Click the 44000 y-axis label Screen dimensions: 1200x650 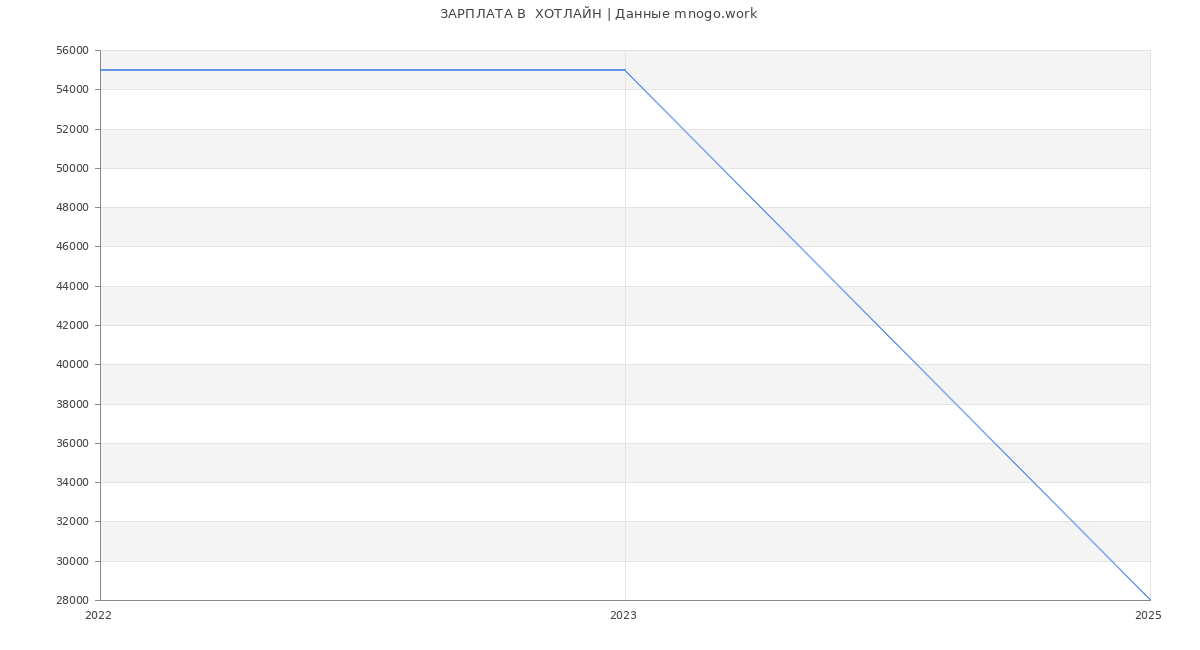pos(73,286)
